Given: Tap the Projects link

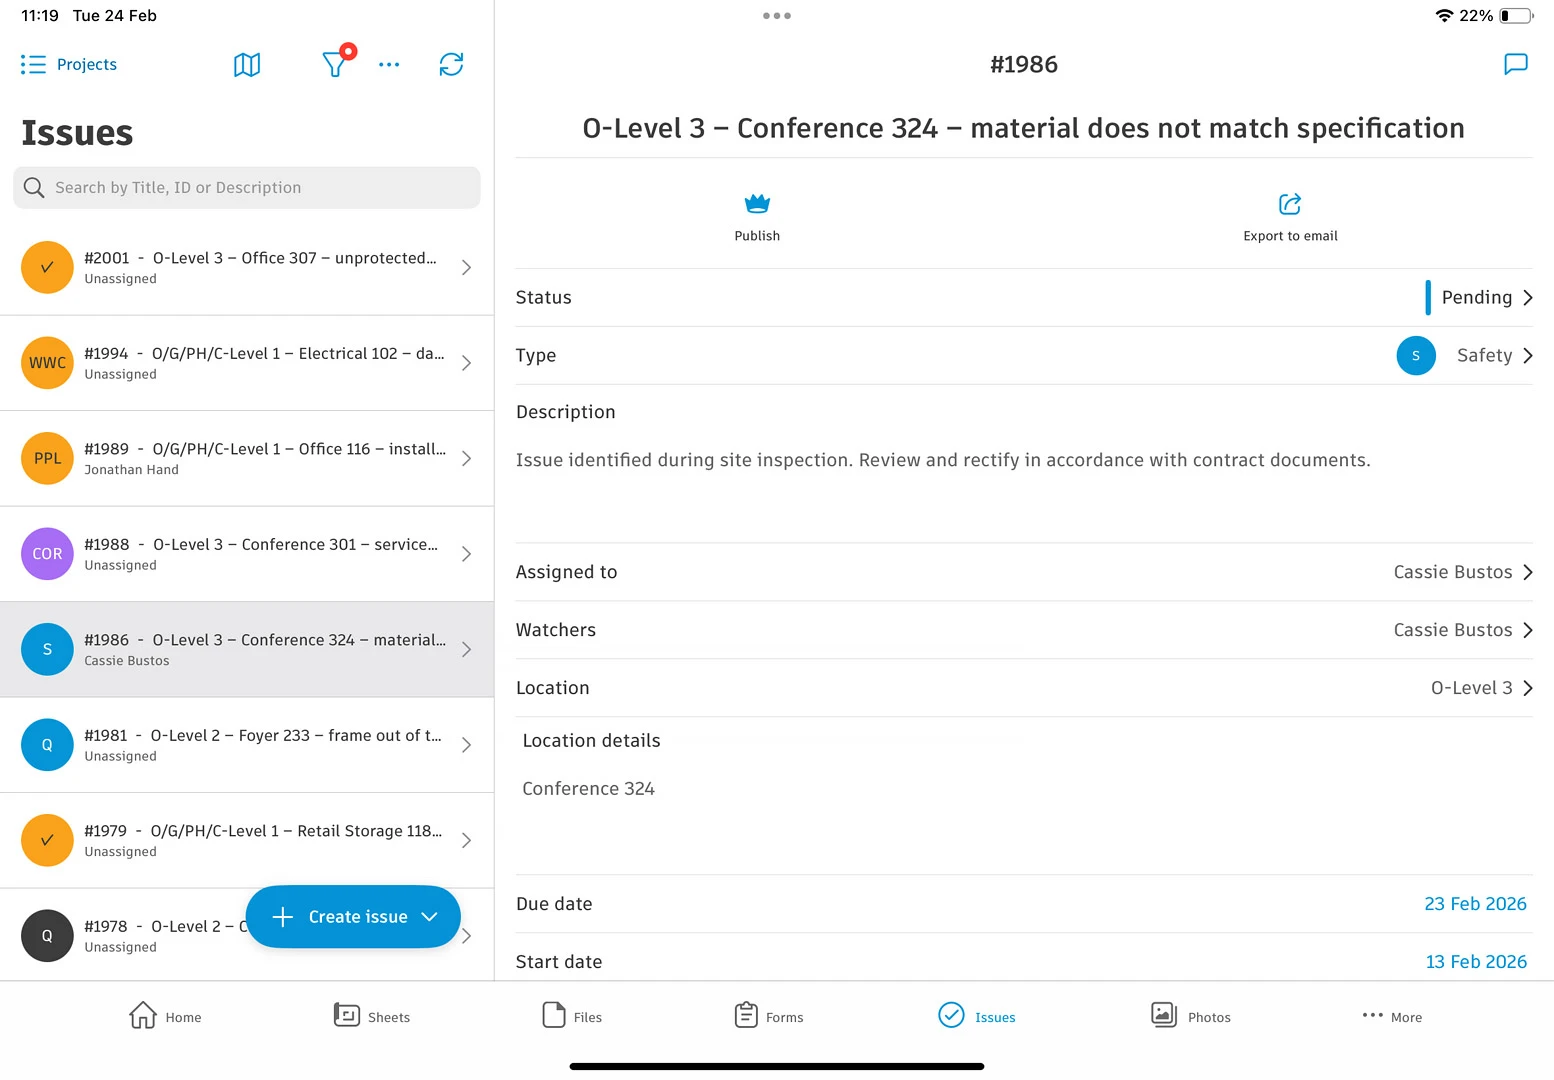Looking at the screenshot, I should pyautogui.click(x=87, y=65).
